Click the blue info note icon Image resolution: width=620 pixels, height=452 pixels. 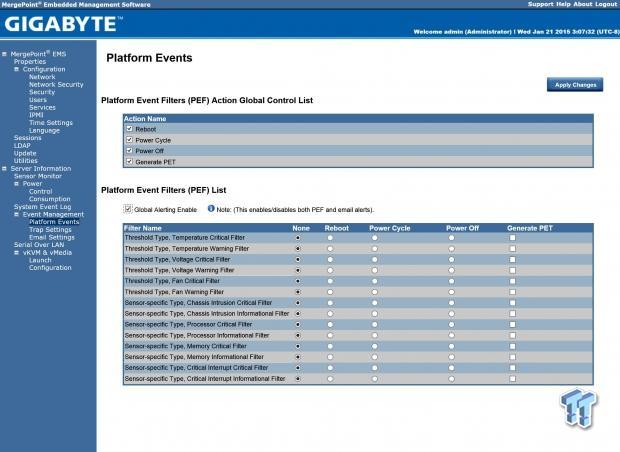[212, 208]
